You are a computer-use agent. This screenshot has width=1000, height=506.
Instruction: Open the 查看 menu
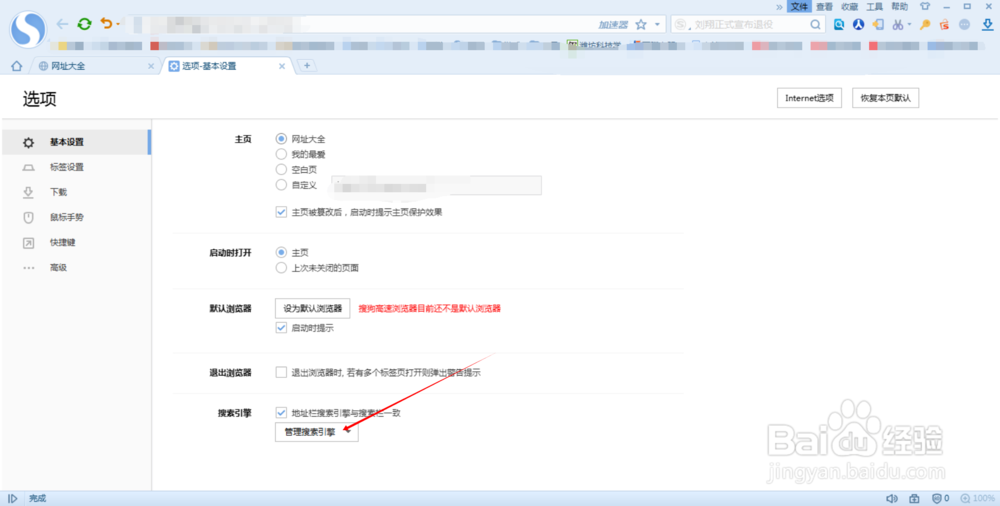824,6
